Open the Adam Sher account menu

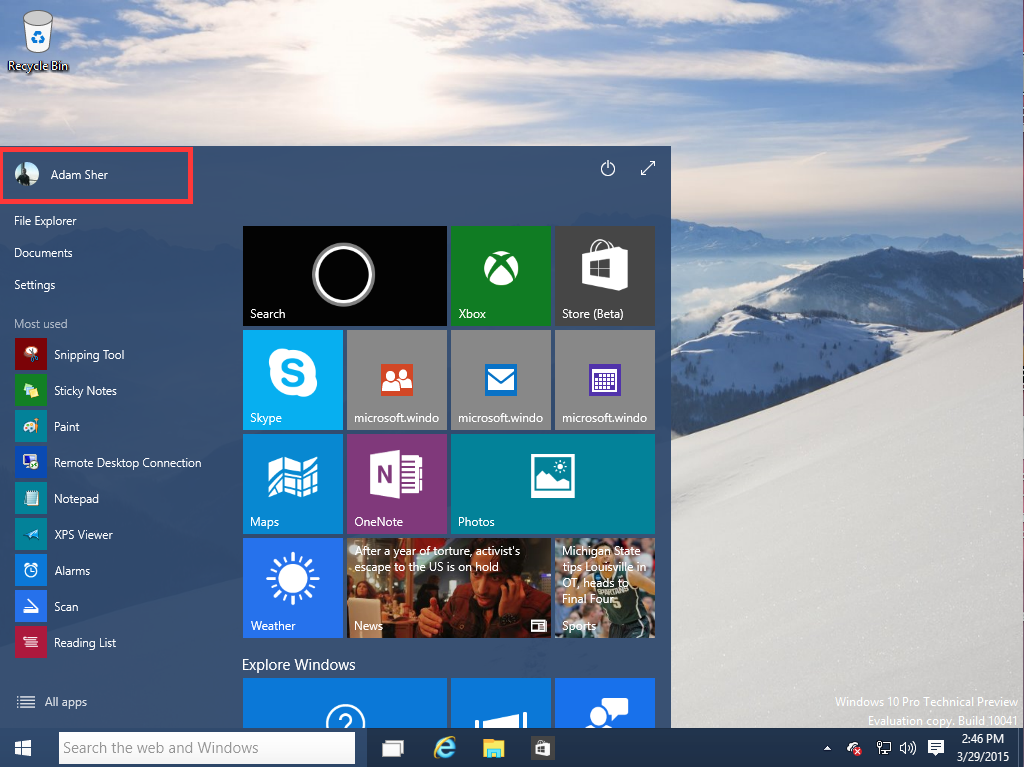(x=97, y=175)
